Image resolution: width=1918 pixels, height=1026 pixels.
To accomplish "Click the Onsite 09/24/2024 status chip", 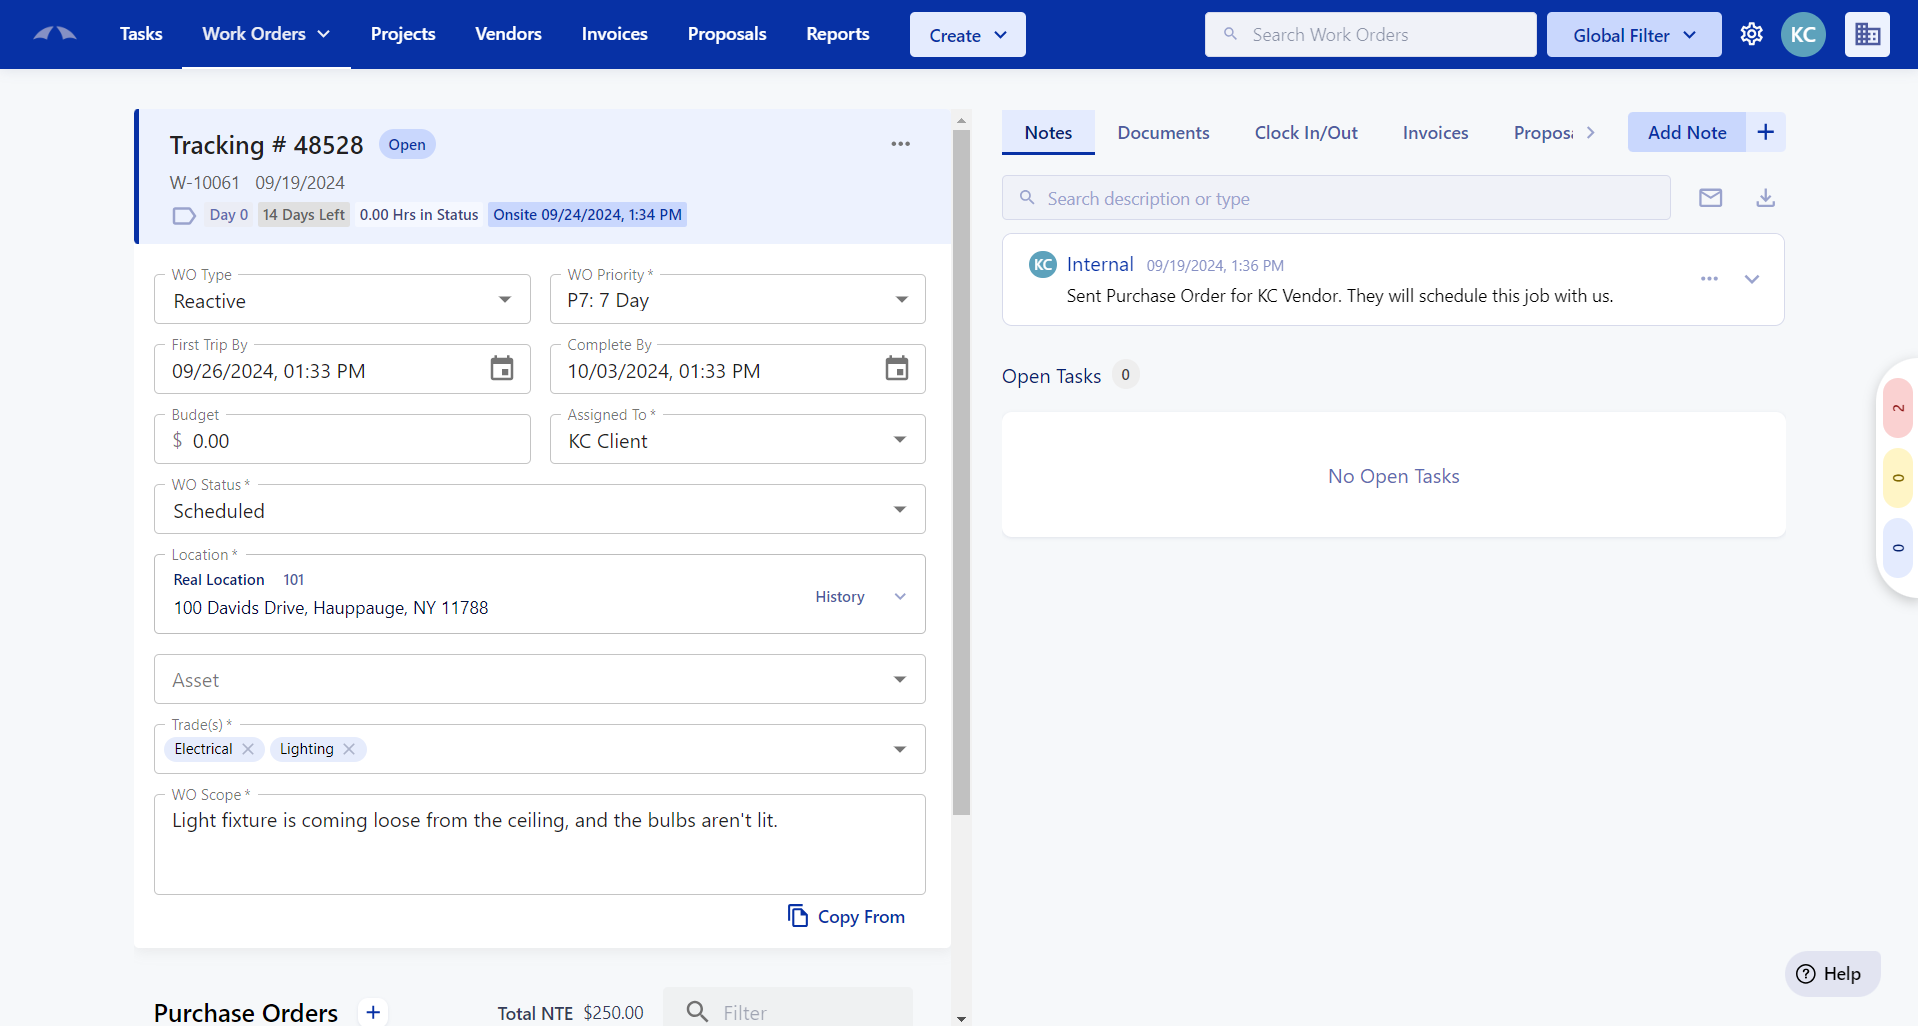I will click(x=588, y=215).
